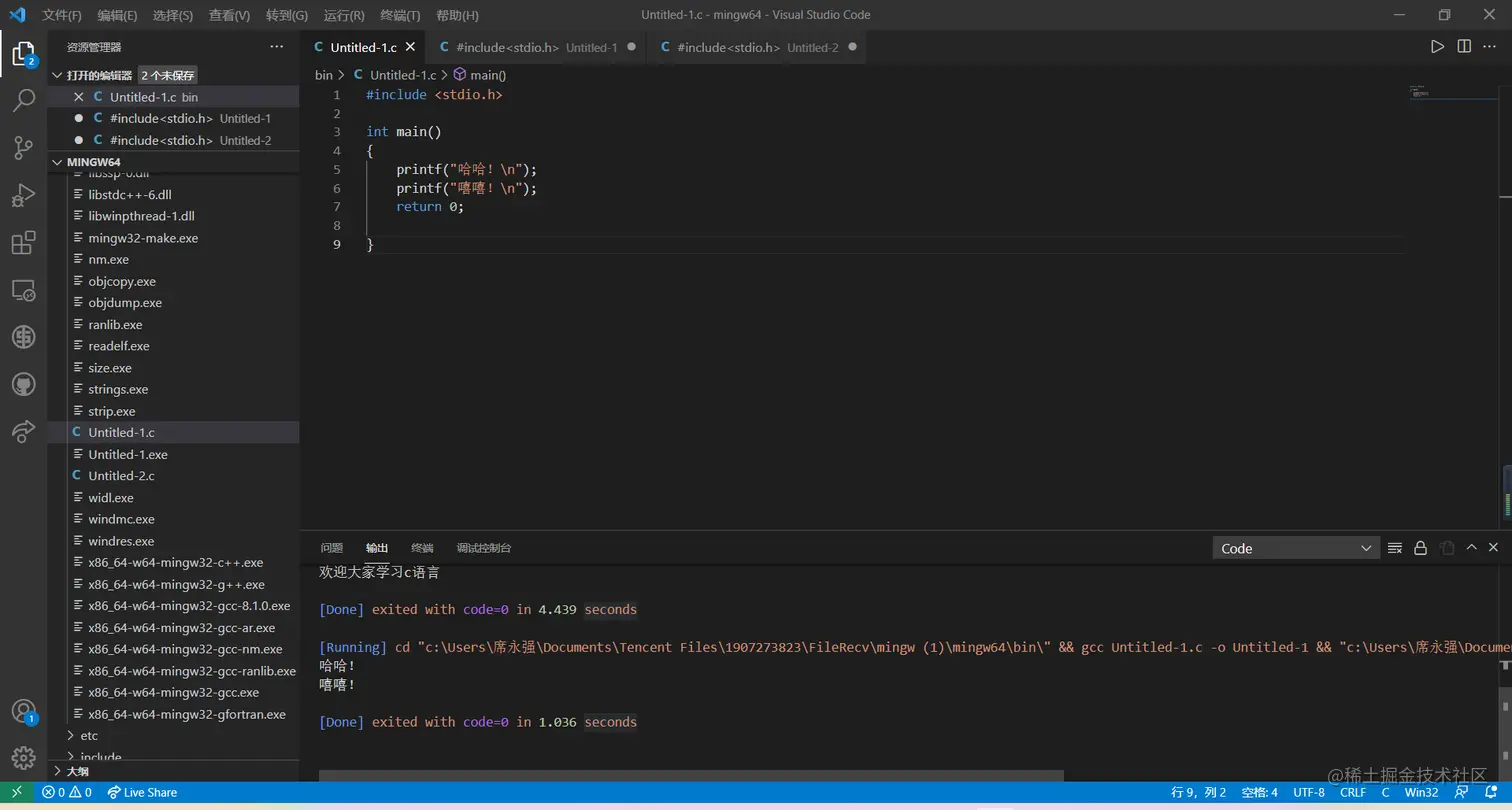1512x810 pixels.
Task: Select objdump.exe in file tree
Action: [174, 303]
